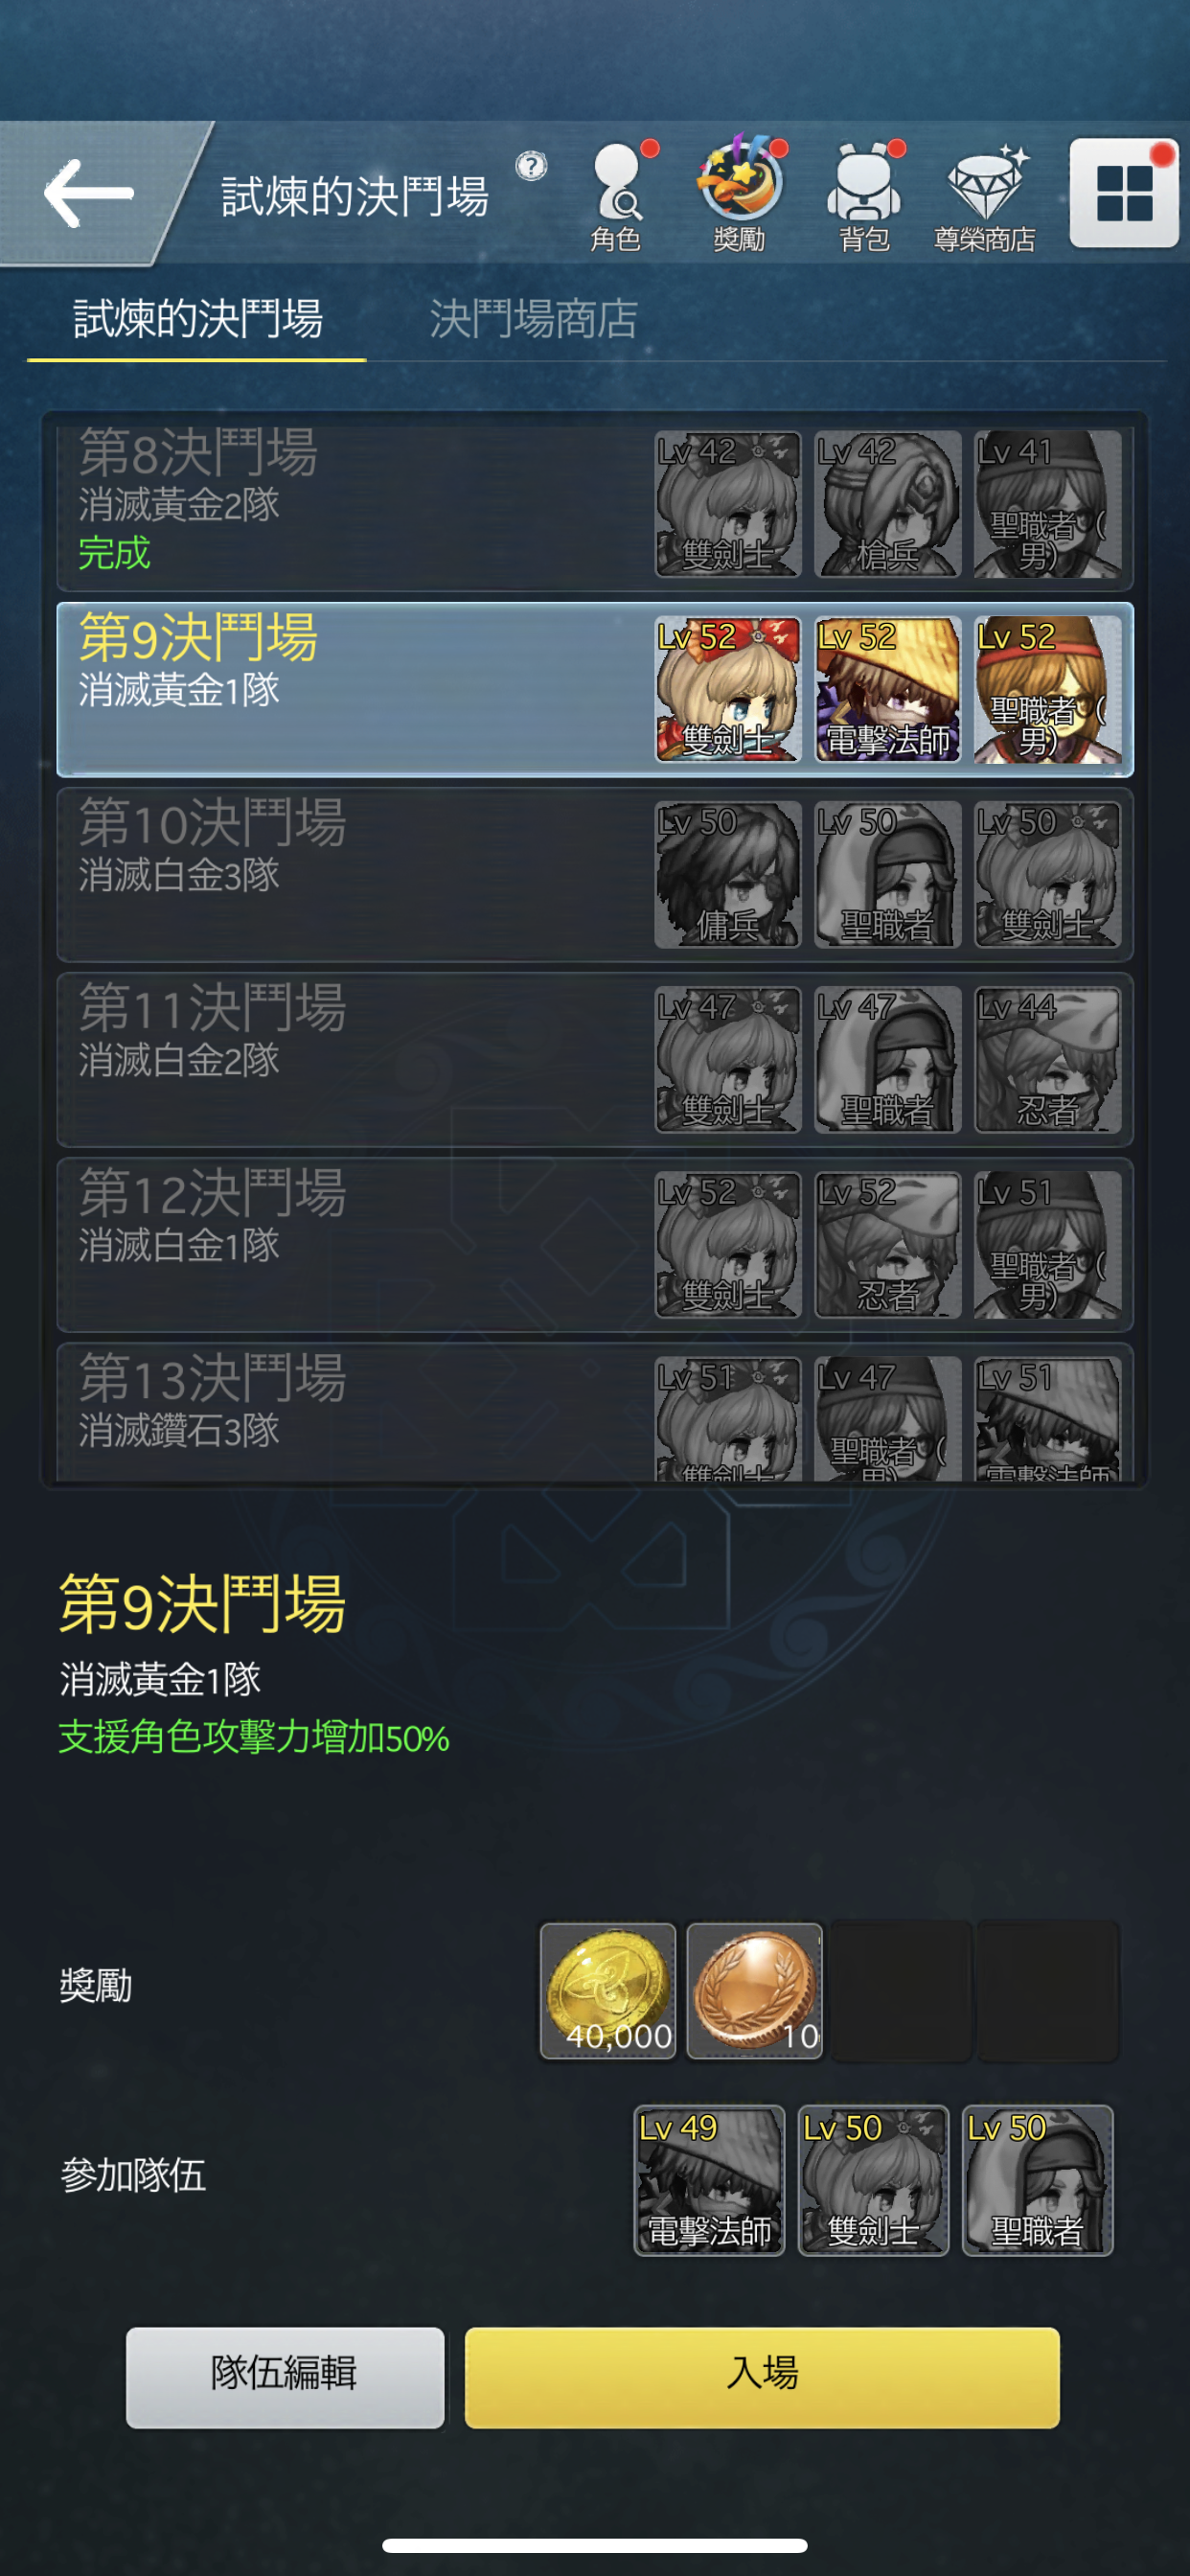Viewport: 1190px width, 2576px height.
Task: Switch to the 試煉的決鬥場 tab
Action: 198,319
